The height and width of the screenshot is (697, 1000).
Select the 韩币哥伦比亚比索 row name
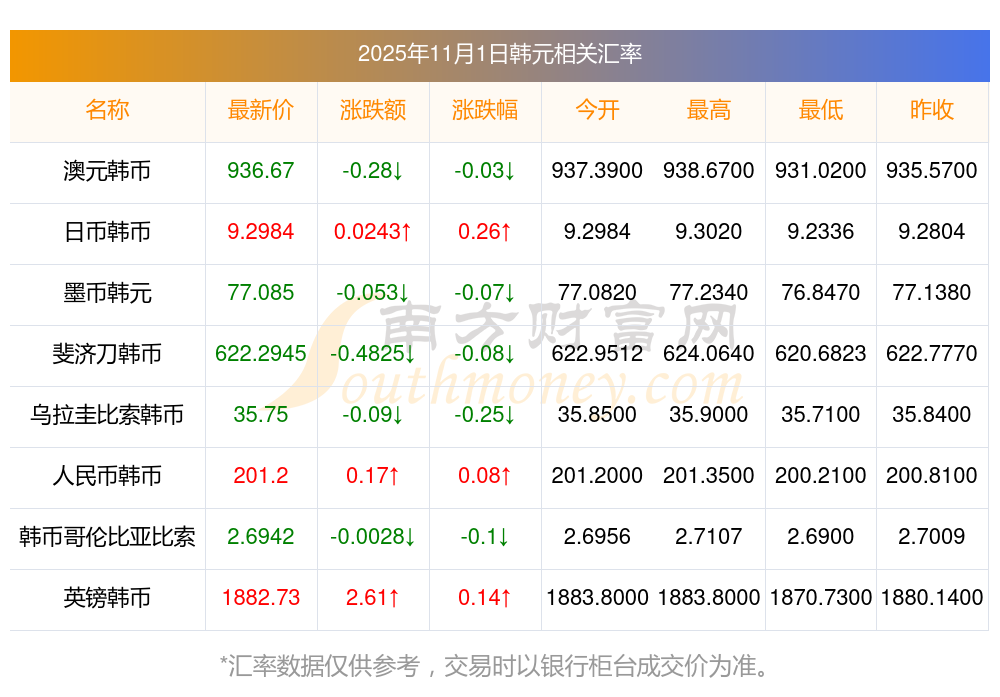pyautogui.click(x=107, y=537)
